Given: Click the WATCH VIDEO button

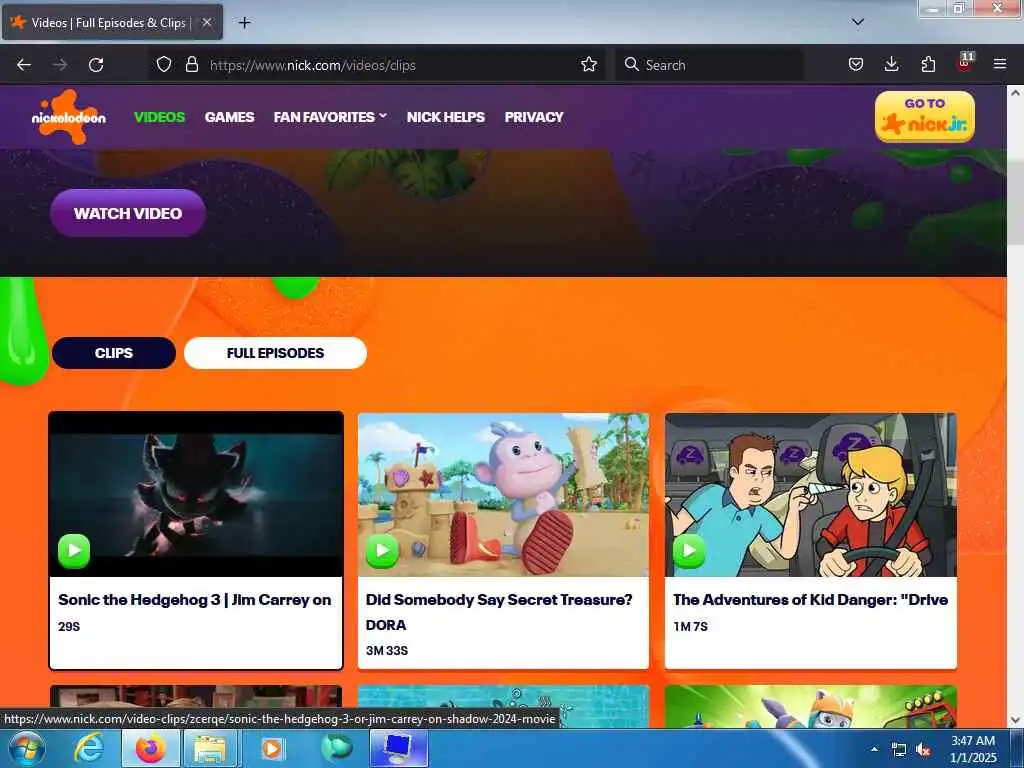Looking at the screenshot, I should (128, 213).
